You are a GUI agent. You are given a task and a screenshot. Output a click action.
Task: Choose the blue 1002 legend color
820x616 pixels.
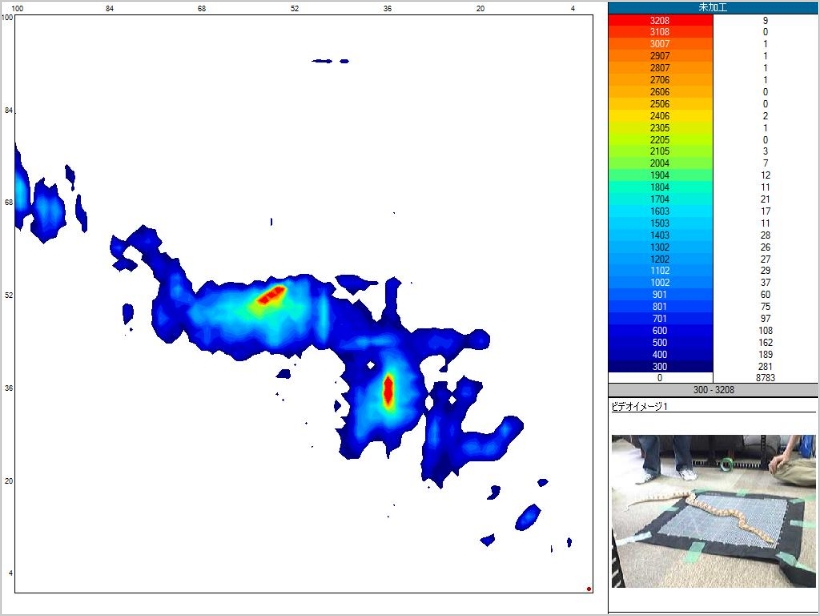[660, 283]
